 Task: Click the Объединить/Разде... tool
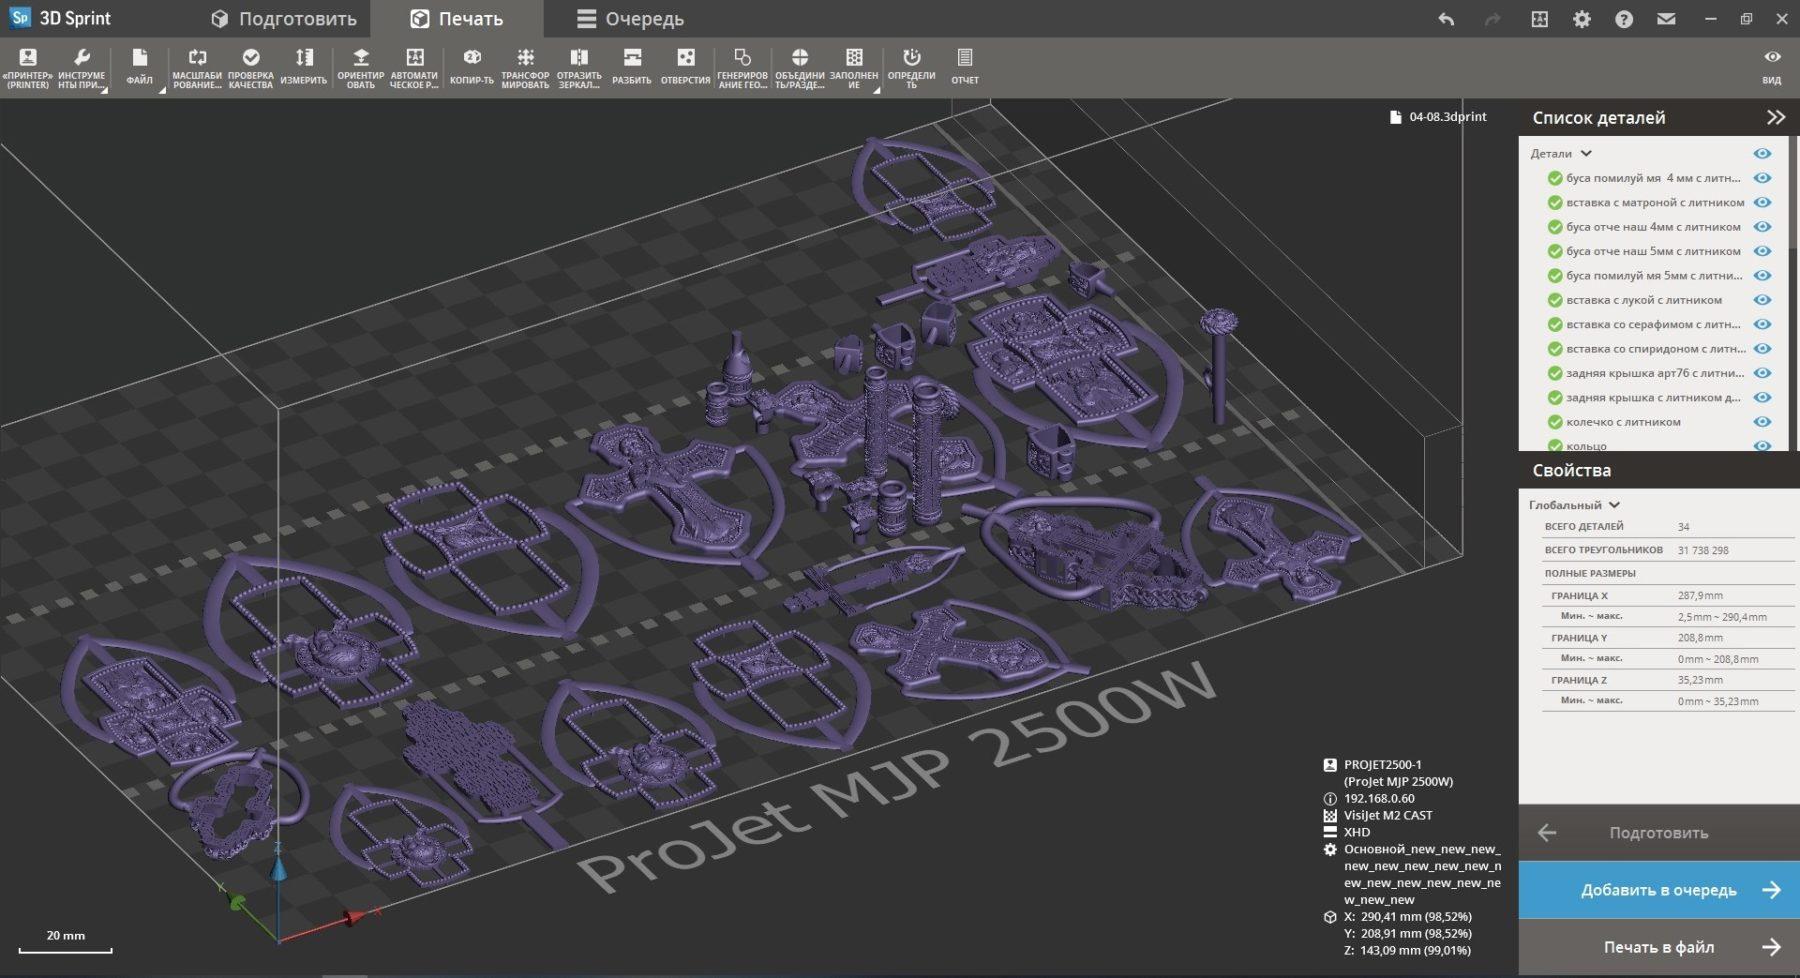click(800, 68)
